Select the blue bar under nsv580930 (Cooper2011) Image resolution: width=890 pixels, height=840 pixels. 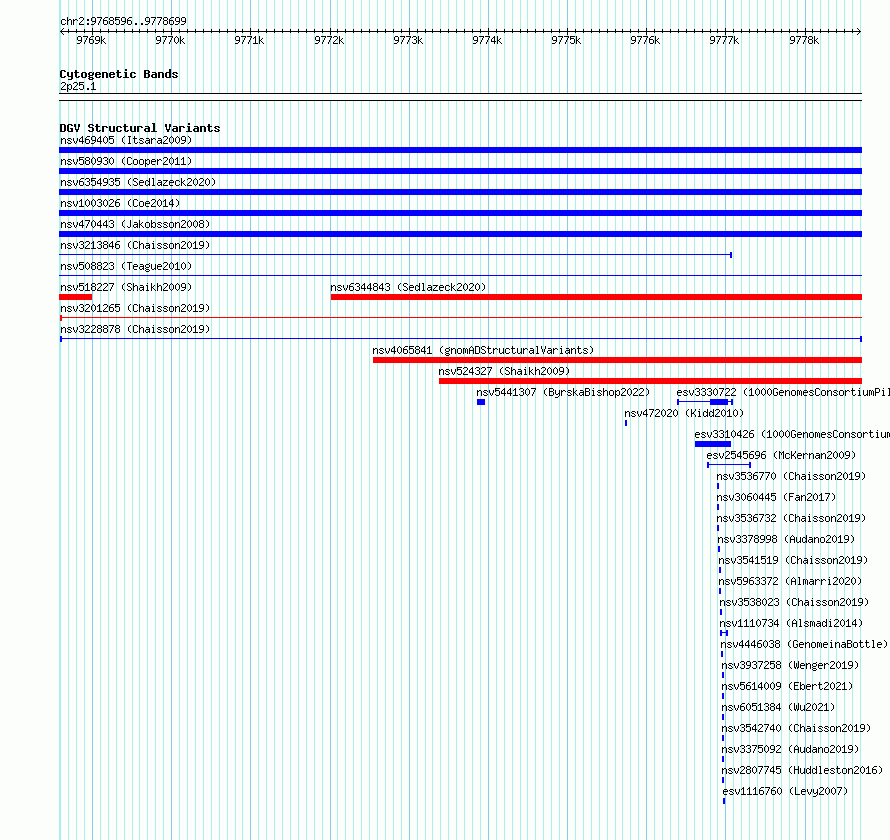click(460, 171)
